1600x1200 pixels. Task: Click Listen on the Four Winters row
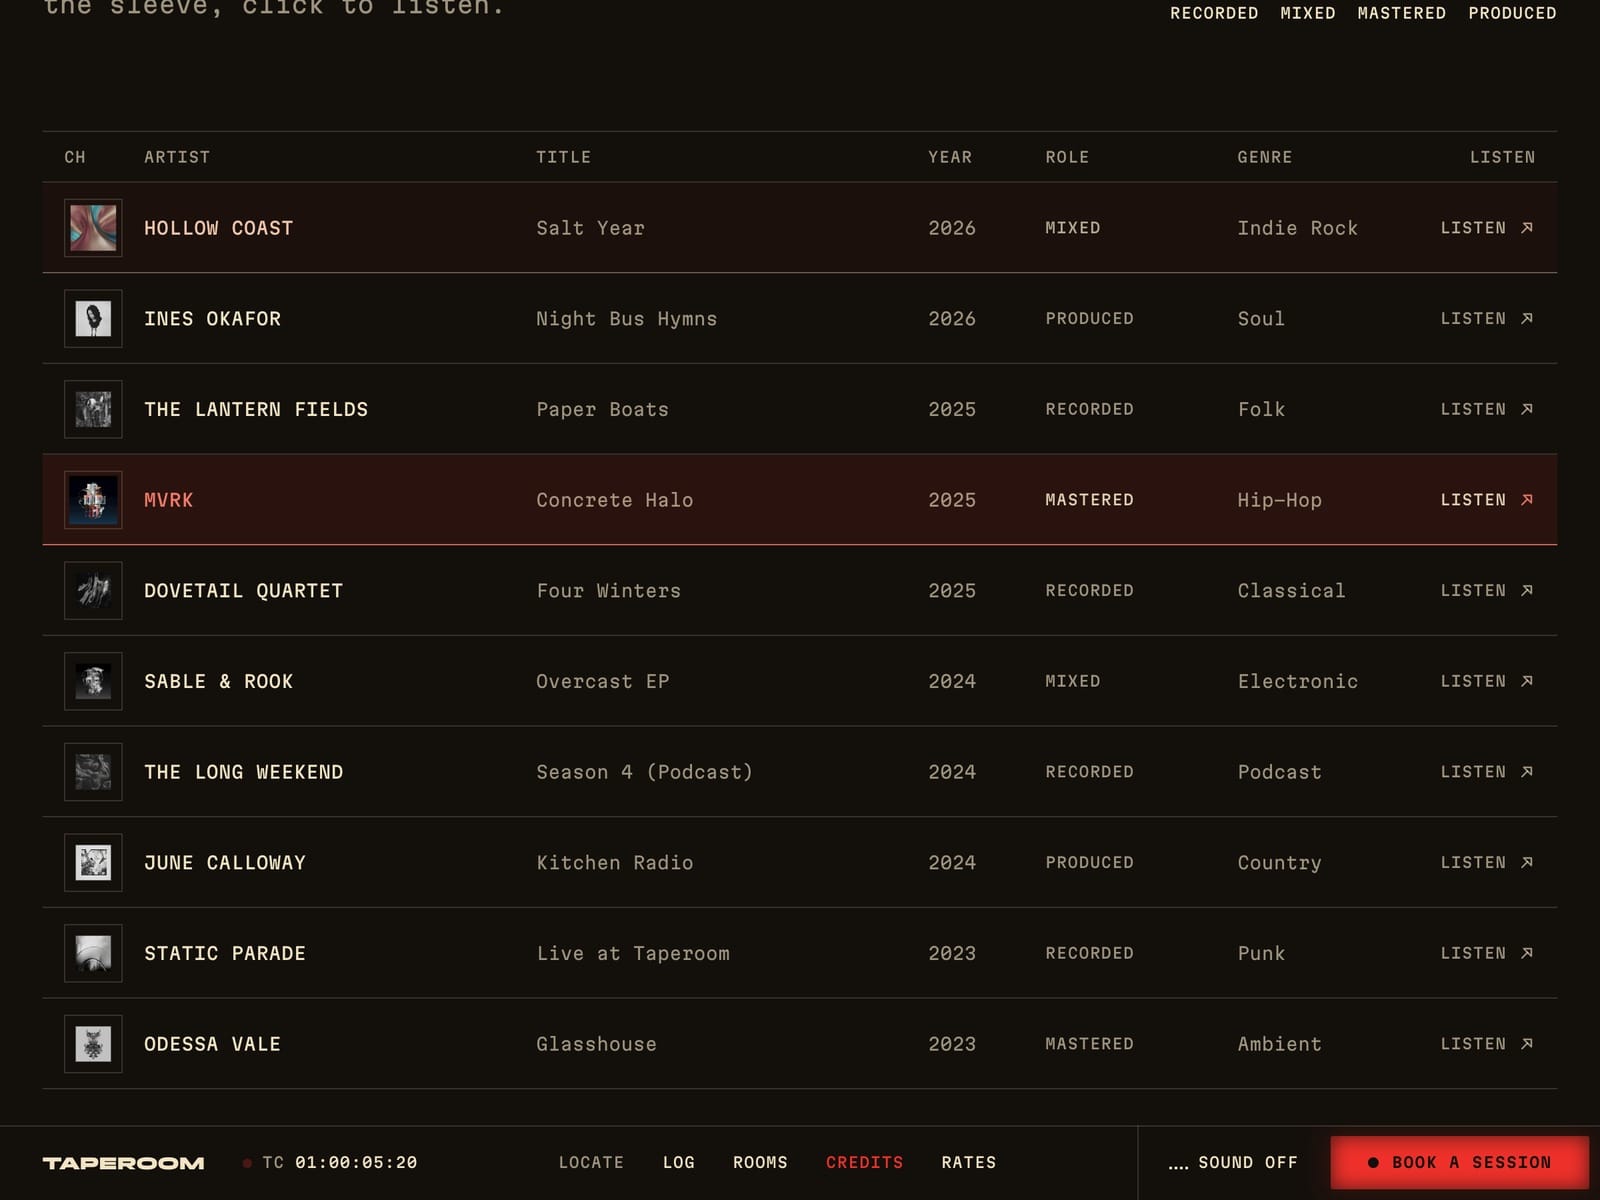coord(1487,591)
